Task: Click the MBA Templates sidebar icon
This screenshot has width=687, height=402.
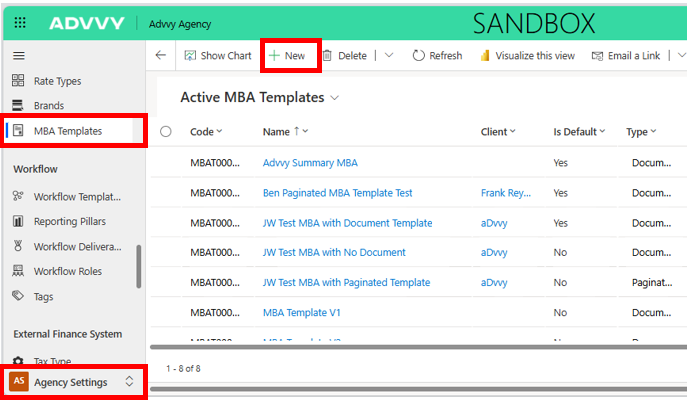Action: (x=18, y=130)
